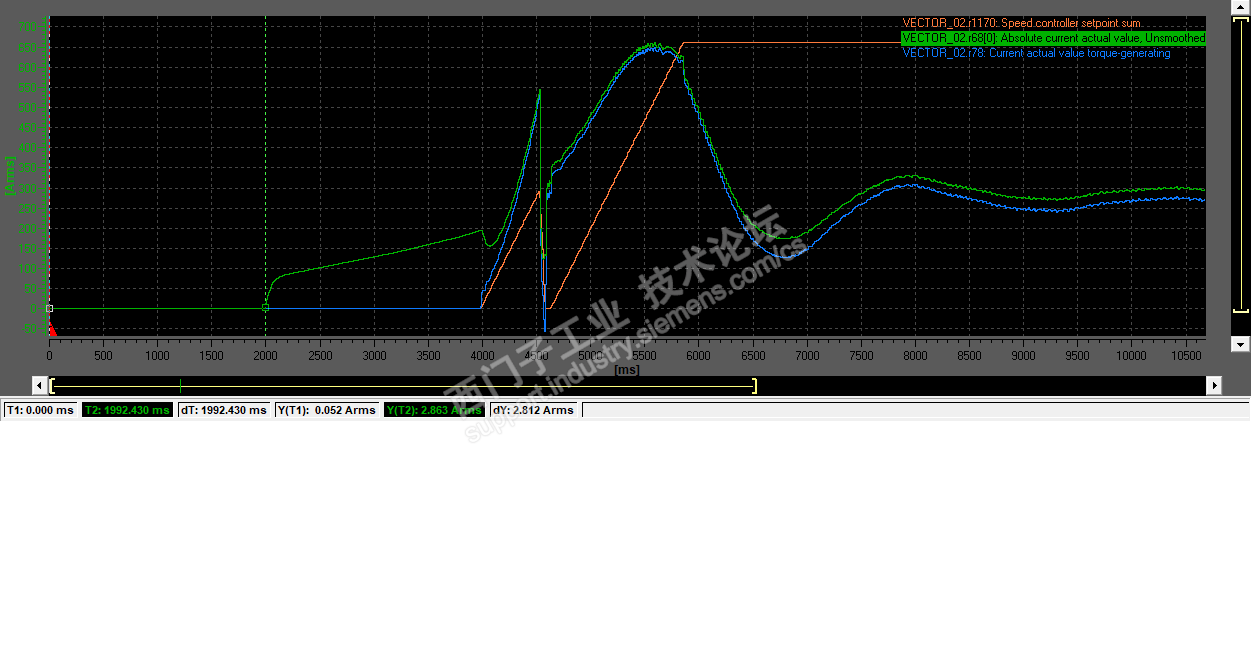
Task: Select the red trigger marker at time zero
Action: (x=53, y=329)
